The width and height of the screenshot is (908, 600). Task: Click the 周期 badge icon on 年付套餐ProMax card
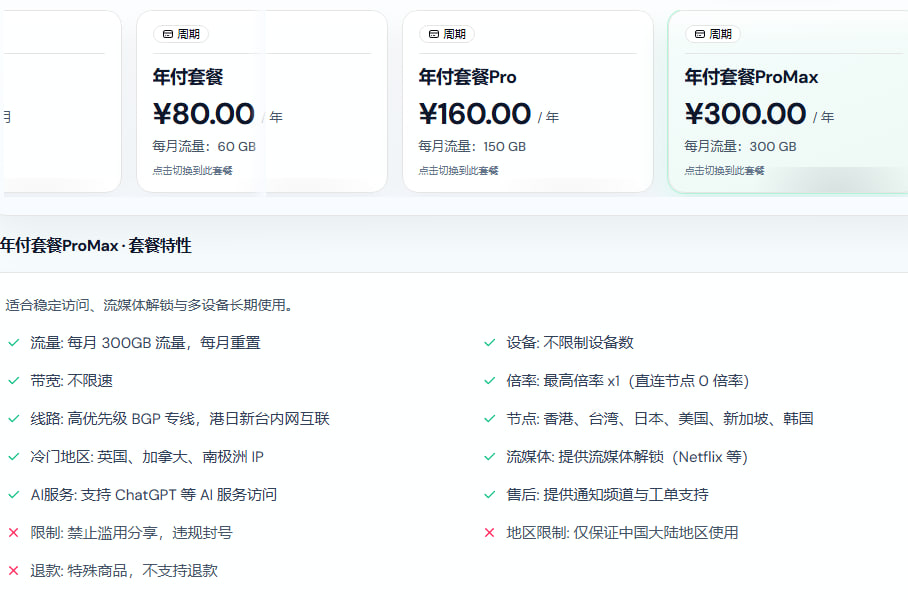point(699,34)
